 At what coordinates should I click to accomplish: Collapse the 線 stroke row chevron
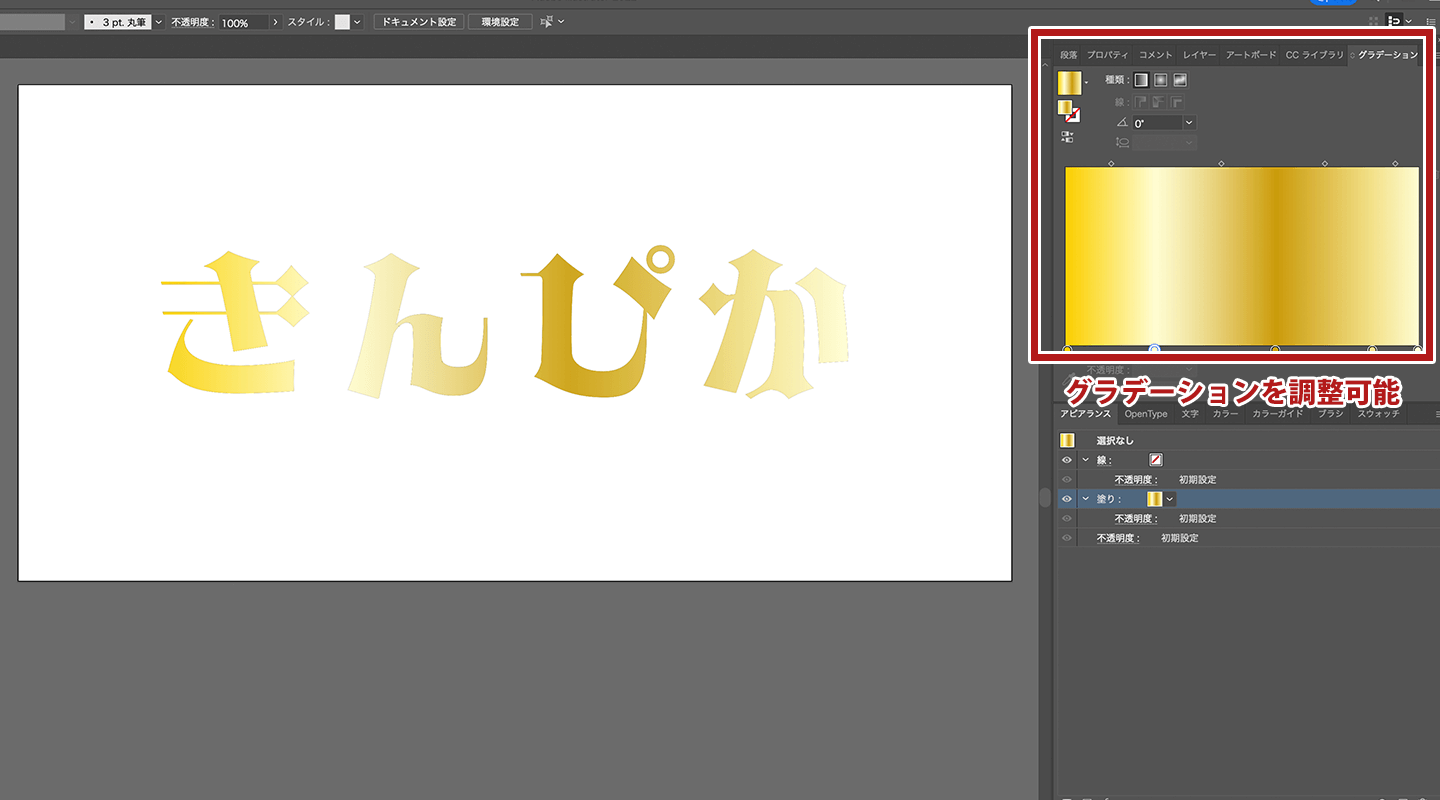1085,460
